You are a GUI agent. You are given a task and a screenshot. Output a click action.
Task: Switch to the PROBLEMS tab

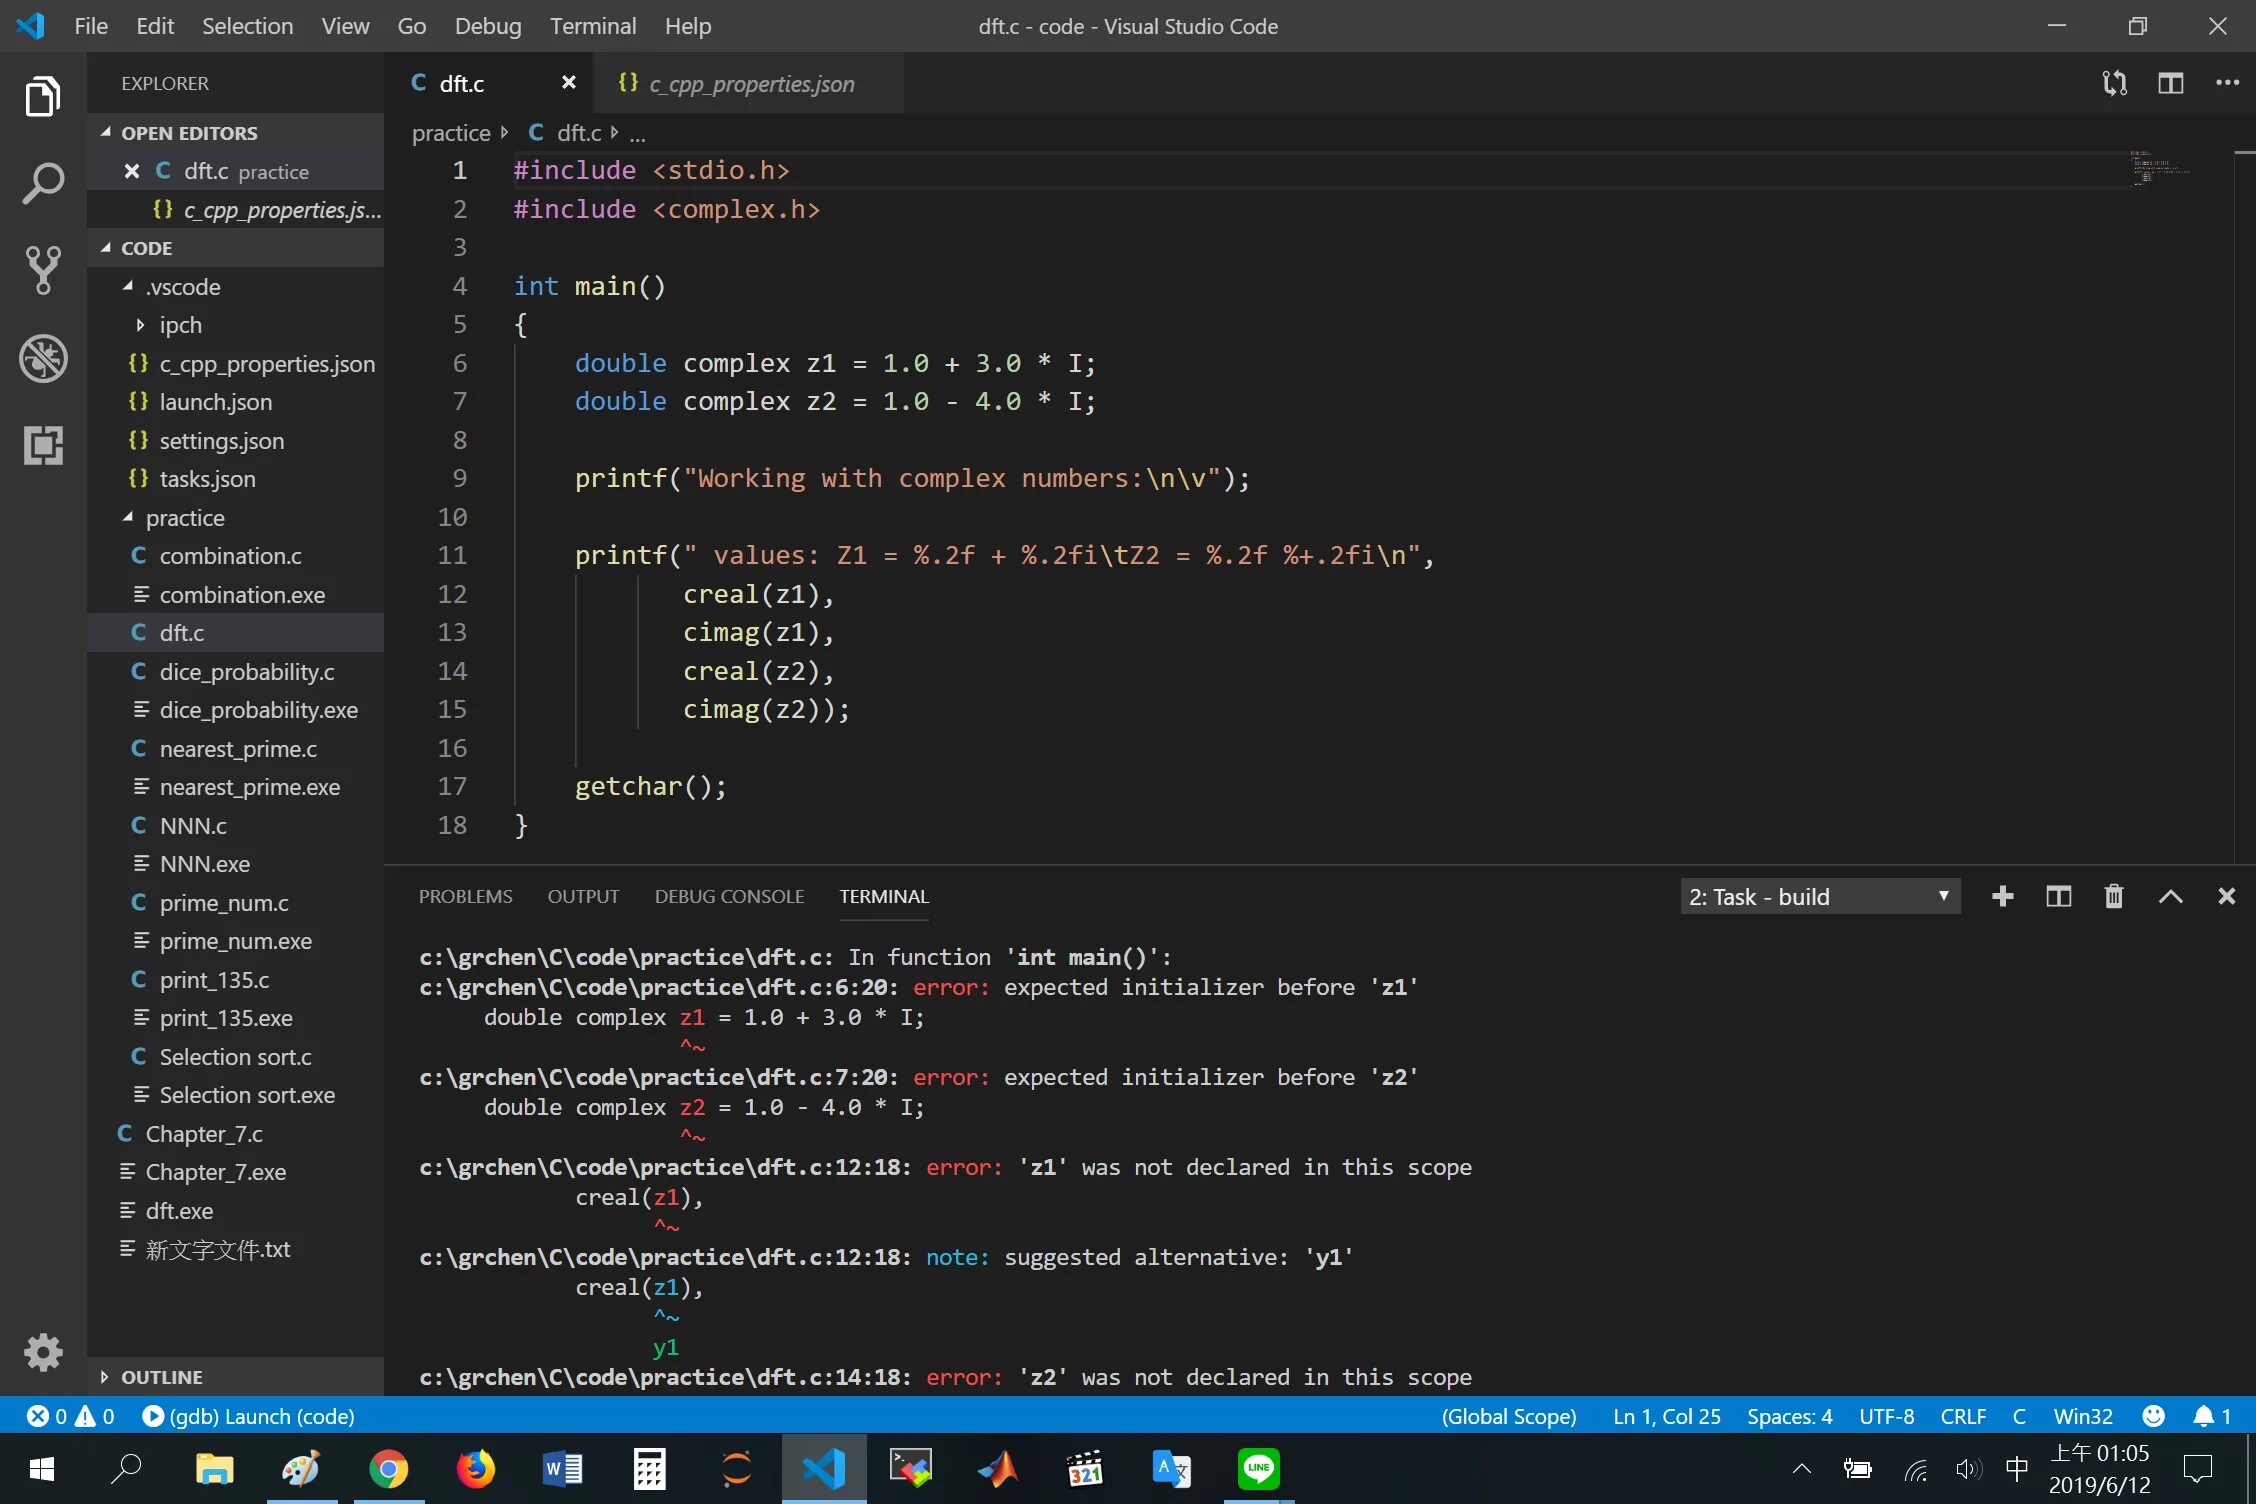pos(465,896)
